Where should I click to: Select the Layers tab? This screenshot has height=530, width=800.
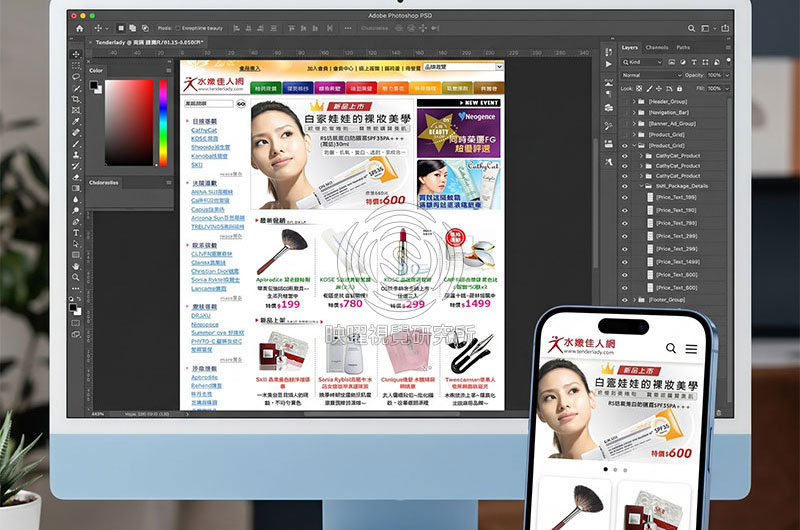tap(630, 47)
